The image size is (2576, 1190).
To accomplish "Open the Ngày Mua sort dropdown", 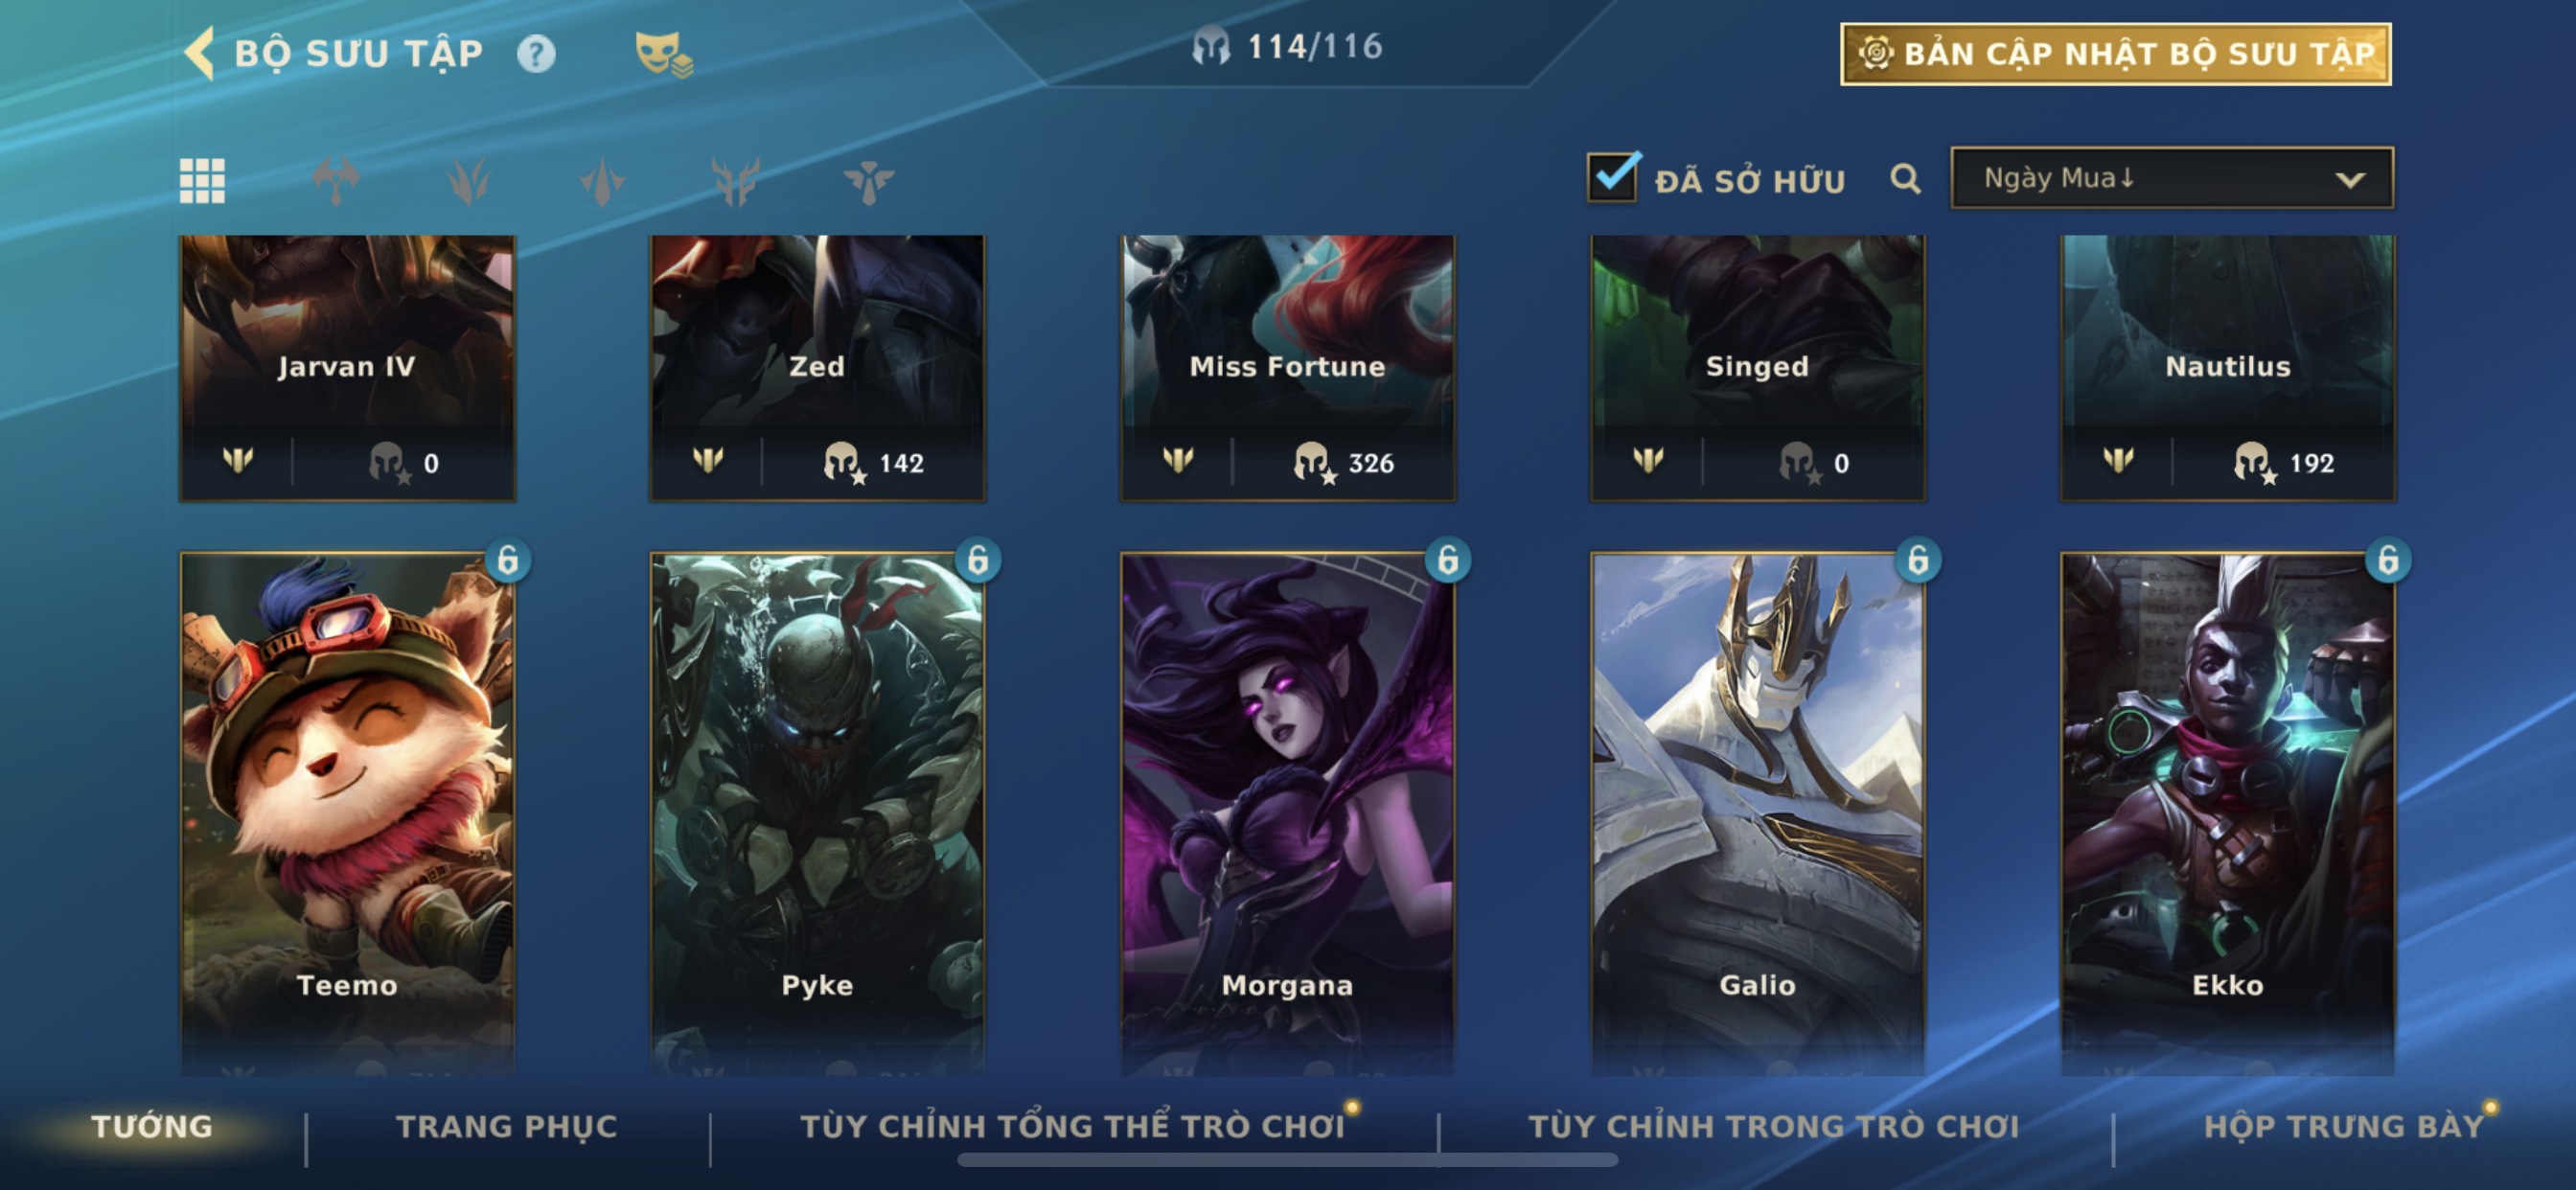I will (x=2172, y=178).
